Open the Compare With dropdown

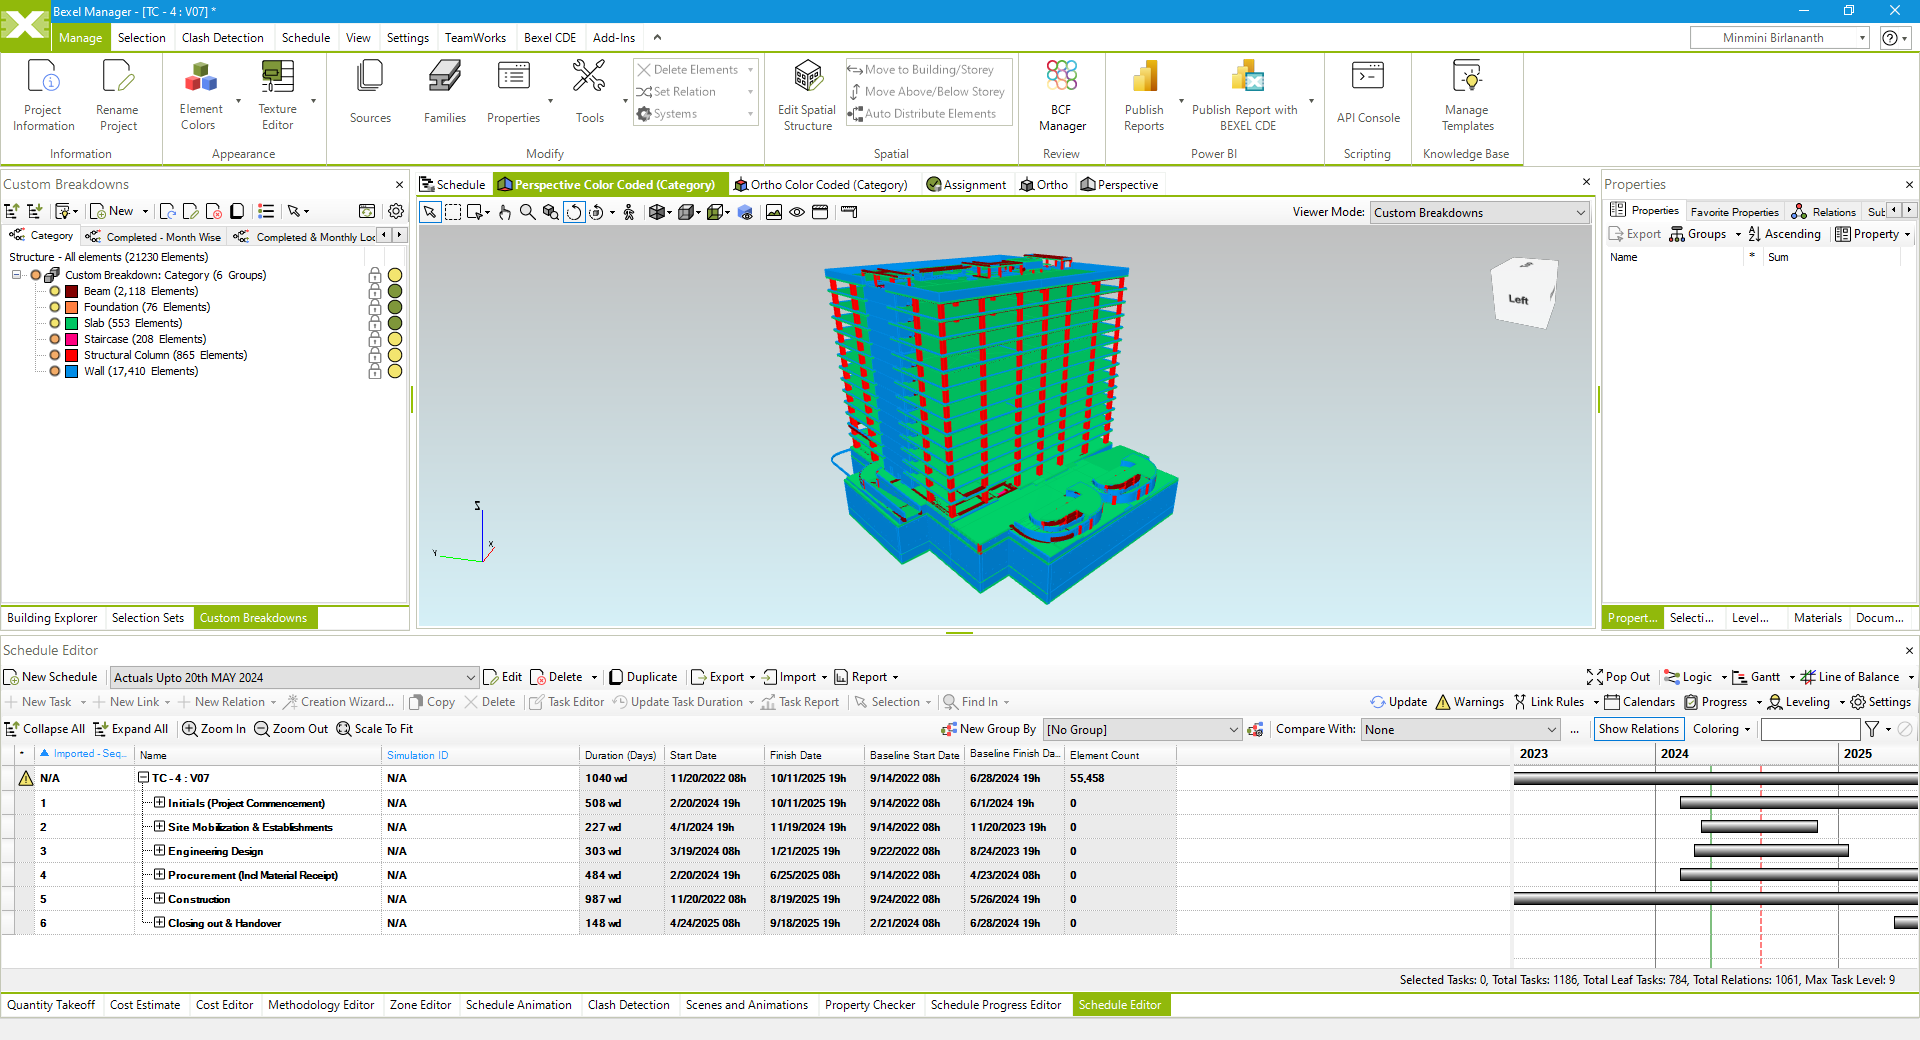tap(1460, 730)
